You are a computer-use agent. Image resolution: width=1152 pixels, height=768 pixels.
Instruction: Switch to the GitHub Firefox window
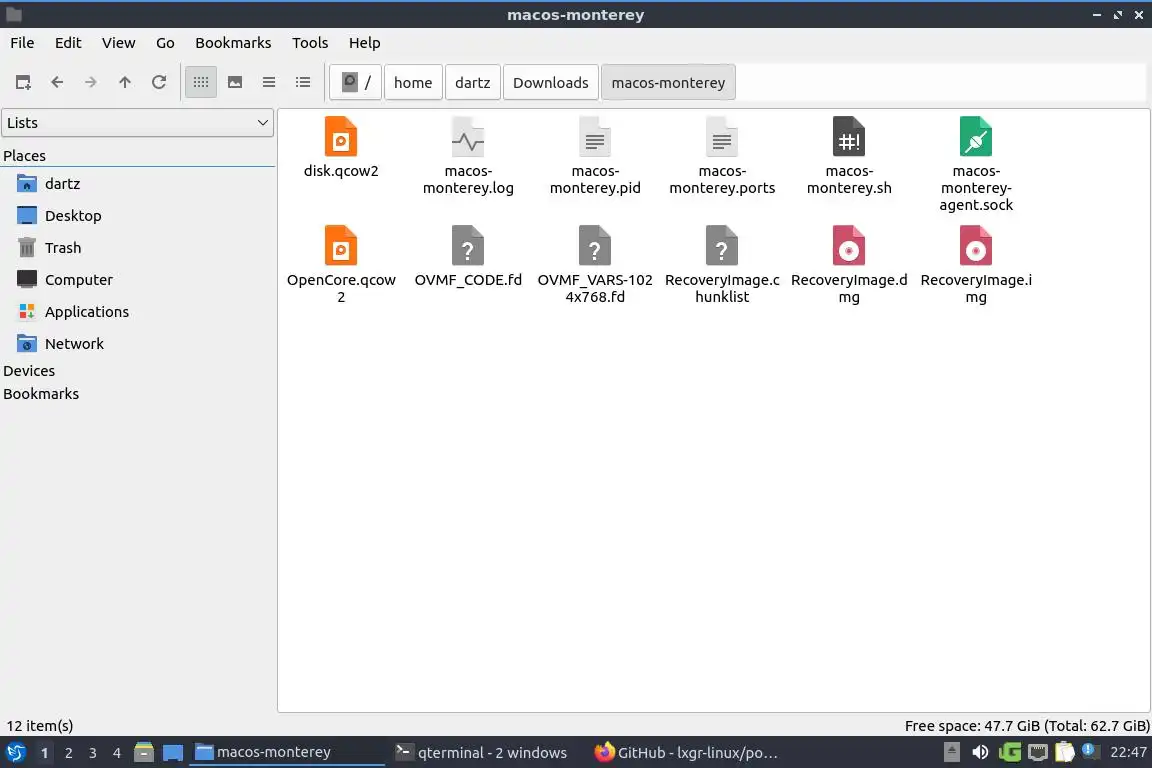pos(686,753)
